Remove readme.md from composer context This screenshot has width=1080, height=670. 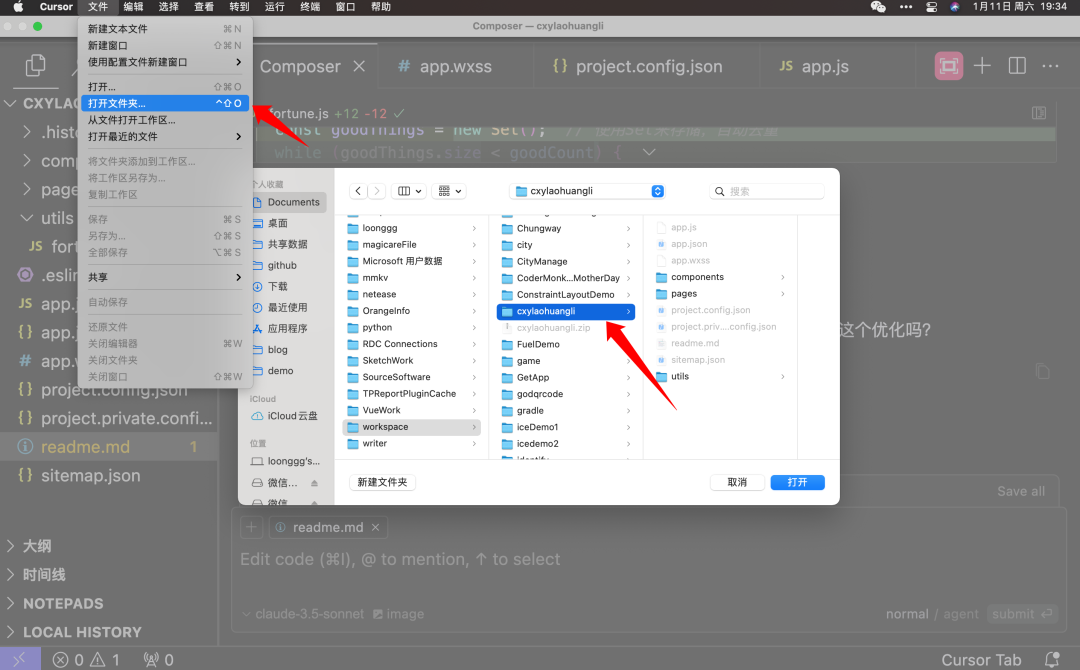tap(375, 527)
